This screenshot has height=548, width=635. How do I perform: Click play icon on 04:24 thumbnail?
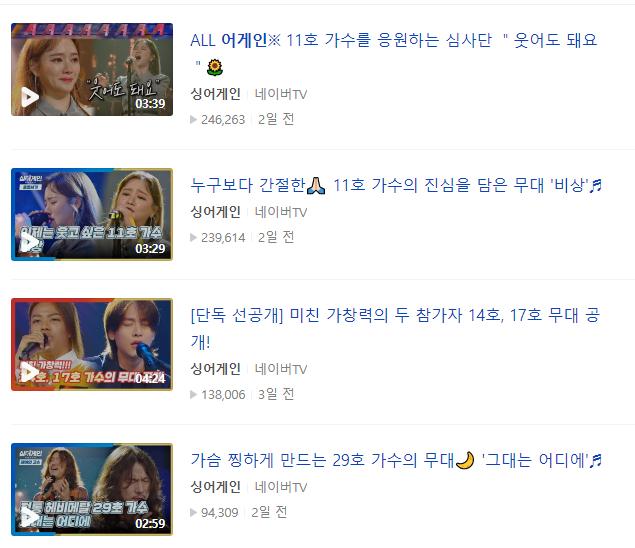[x=30, y=372]
